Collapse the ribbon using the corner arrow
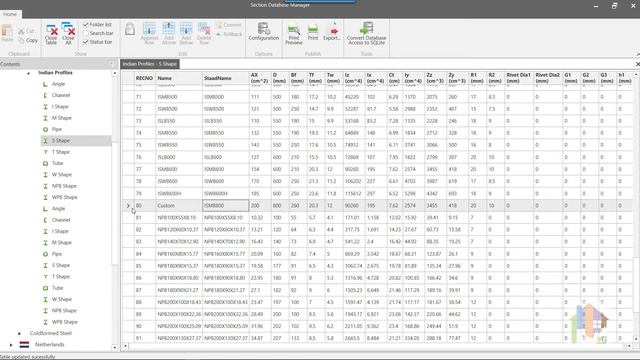The width and height of the screenshot is (640, 360). [x=638, y=54]
